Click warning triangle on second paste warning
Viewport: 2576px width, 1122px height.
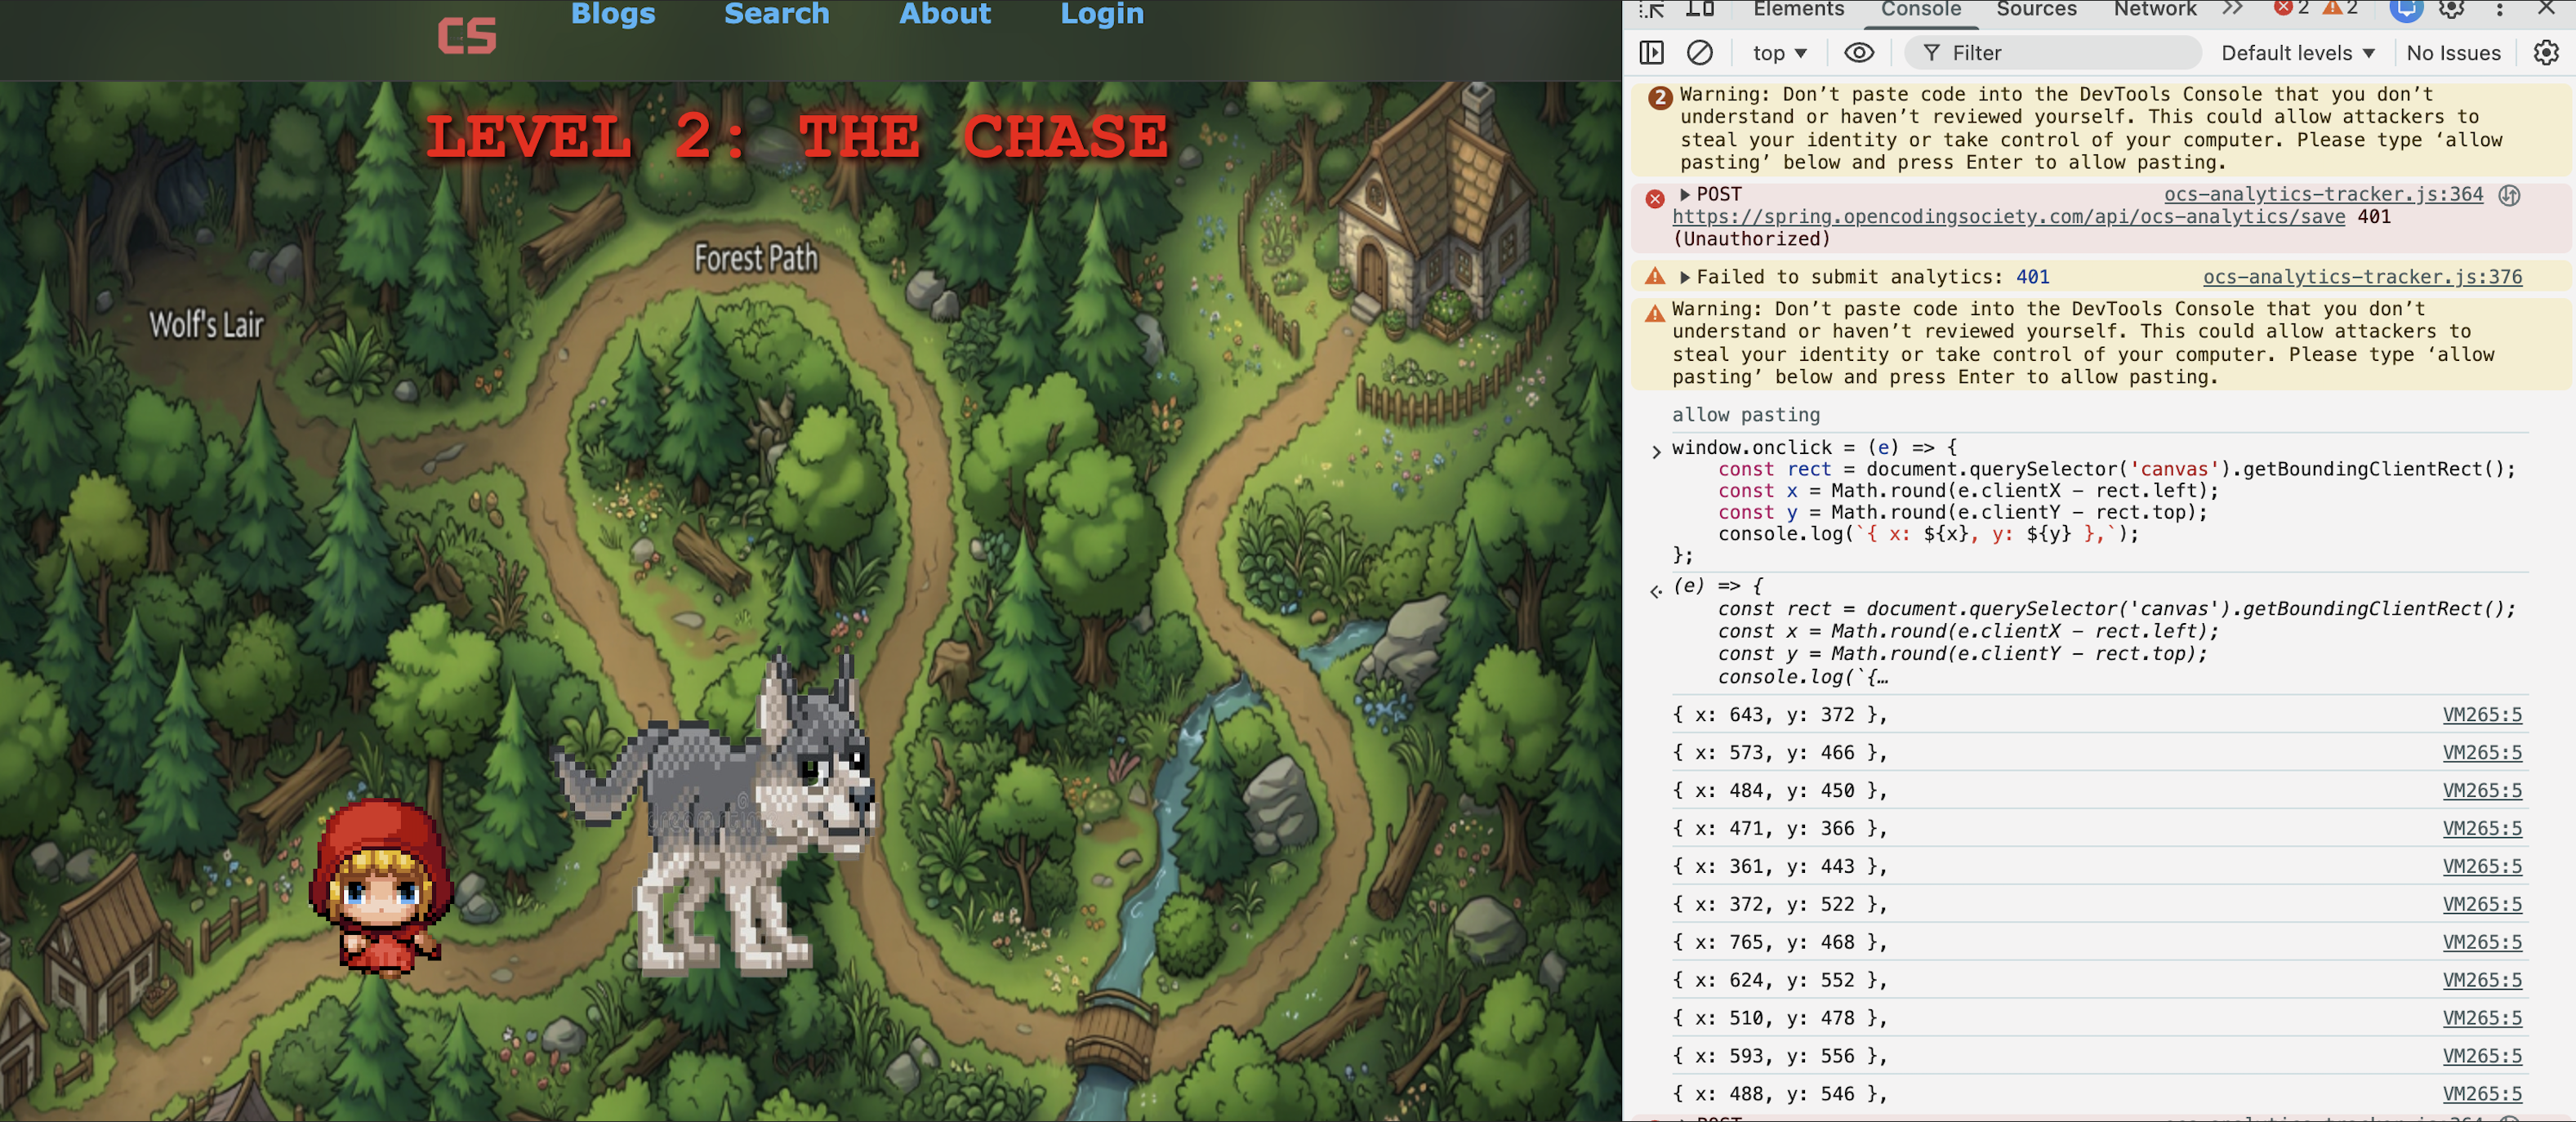click(1655, 313)
